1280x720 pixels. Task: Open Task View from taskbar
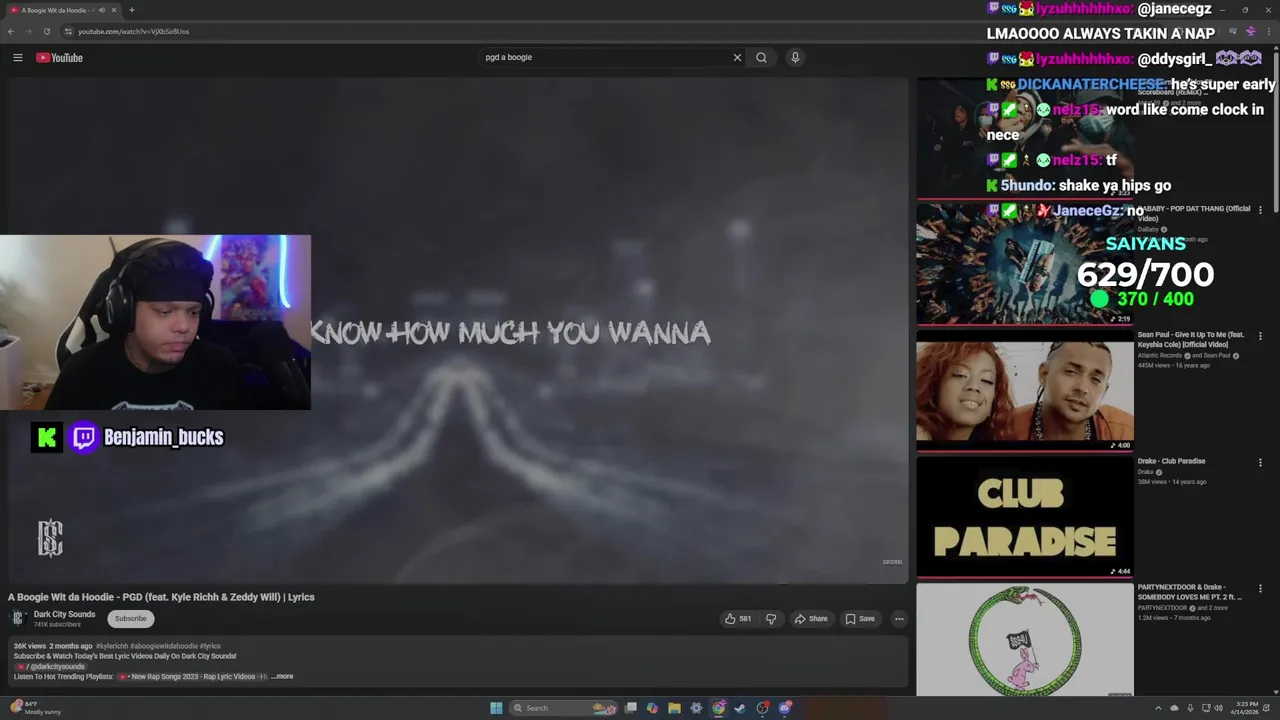pyautogui.click(x=631, y=708)
